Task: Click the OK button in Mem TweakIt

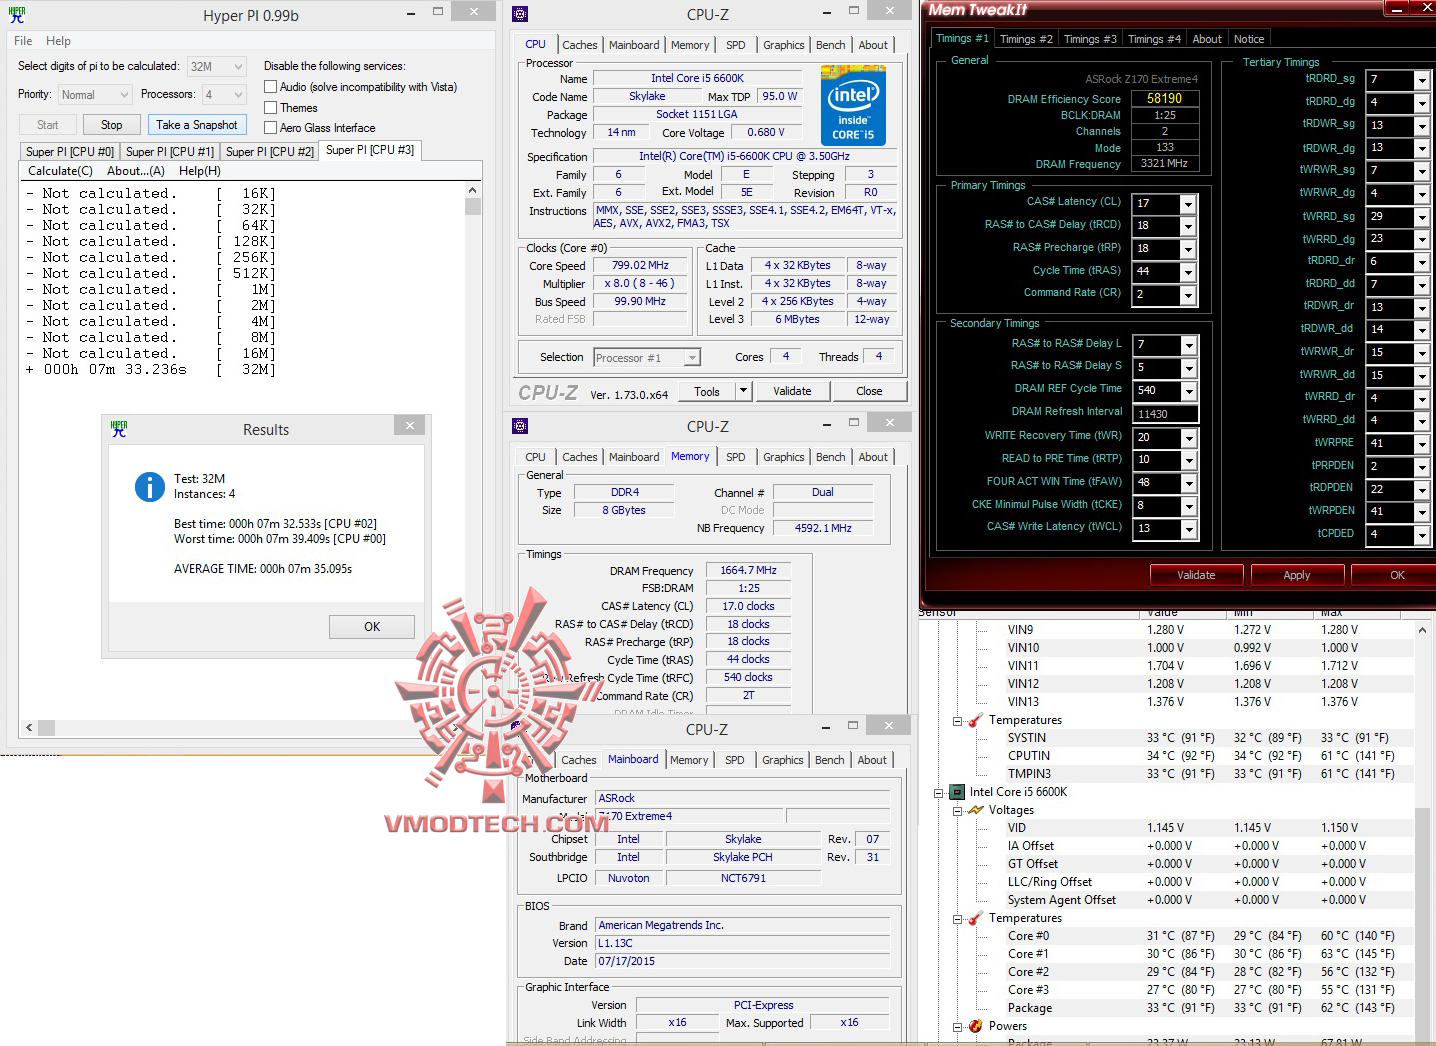Action: tap(1396, 575)
